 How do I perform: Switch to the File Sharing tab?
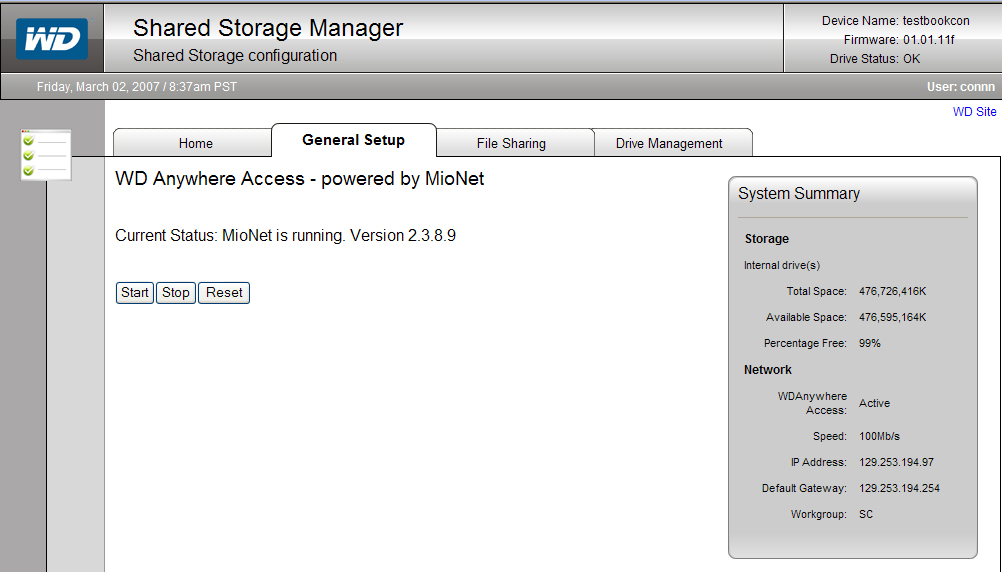point(511,143)
